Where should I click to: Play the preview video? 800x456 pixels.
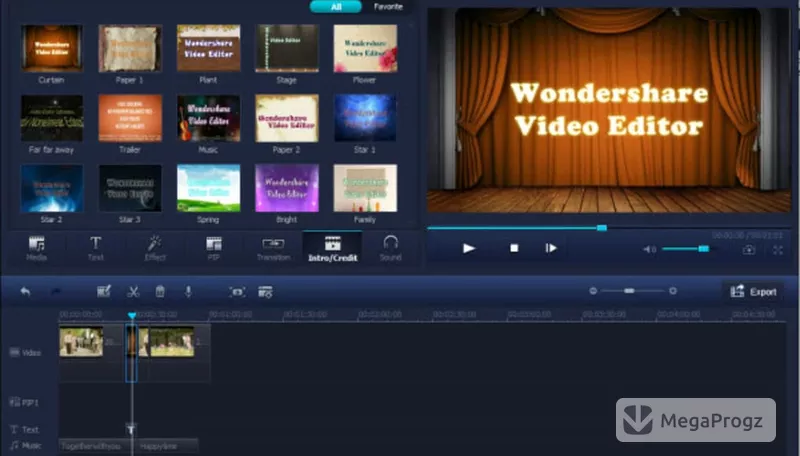(469, 248)
